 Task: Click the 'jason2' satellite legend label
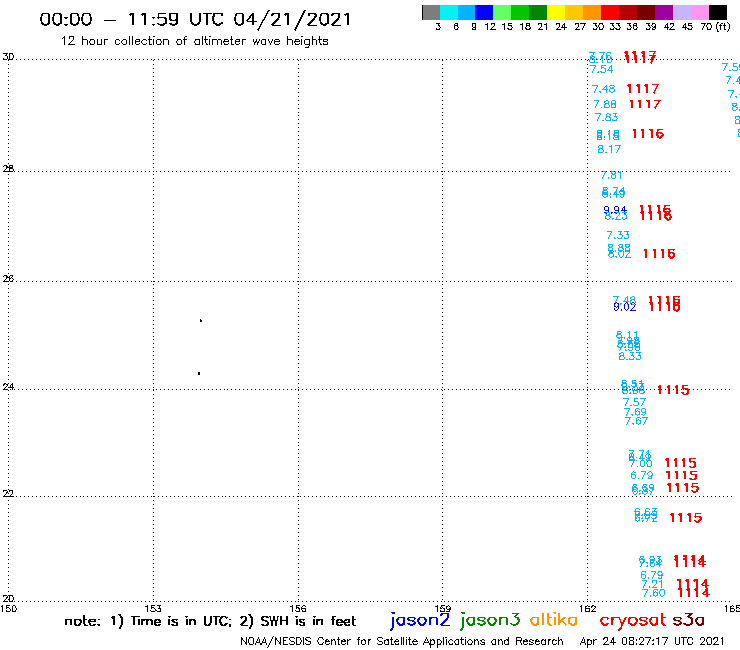click(x=420, y=621)
